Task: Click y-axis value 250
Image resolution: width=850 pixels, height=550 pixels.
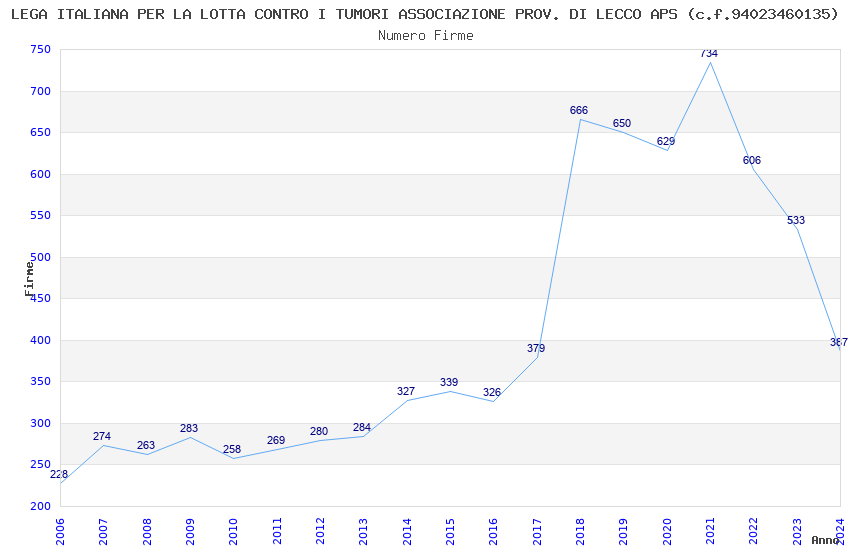Action: point(40,464)
